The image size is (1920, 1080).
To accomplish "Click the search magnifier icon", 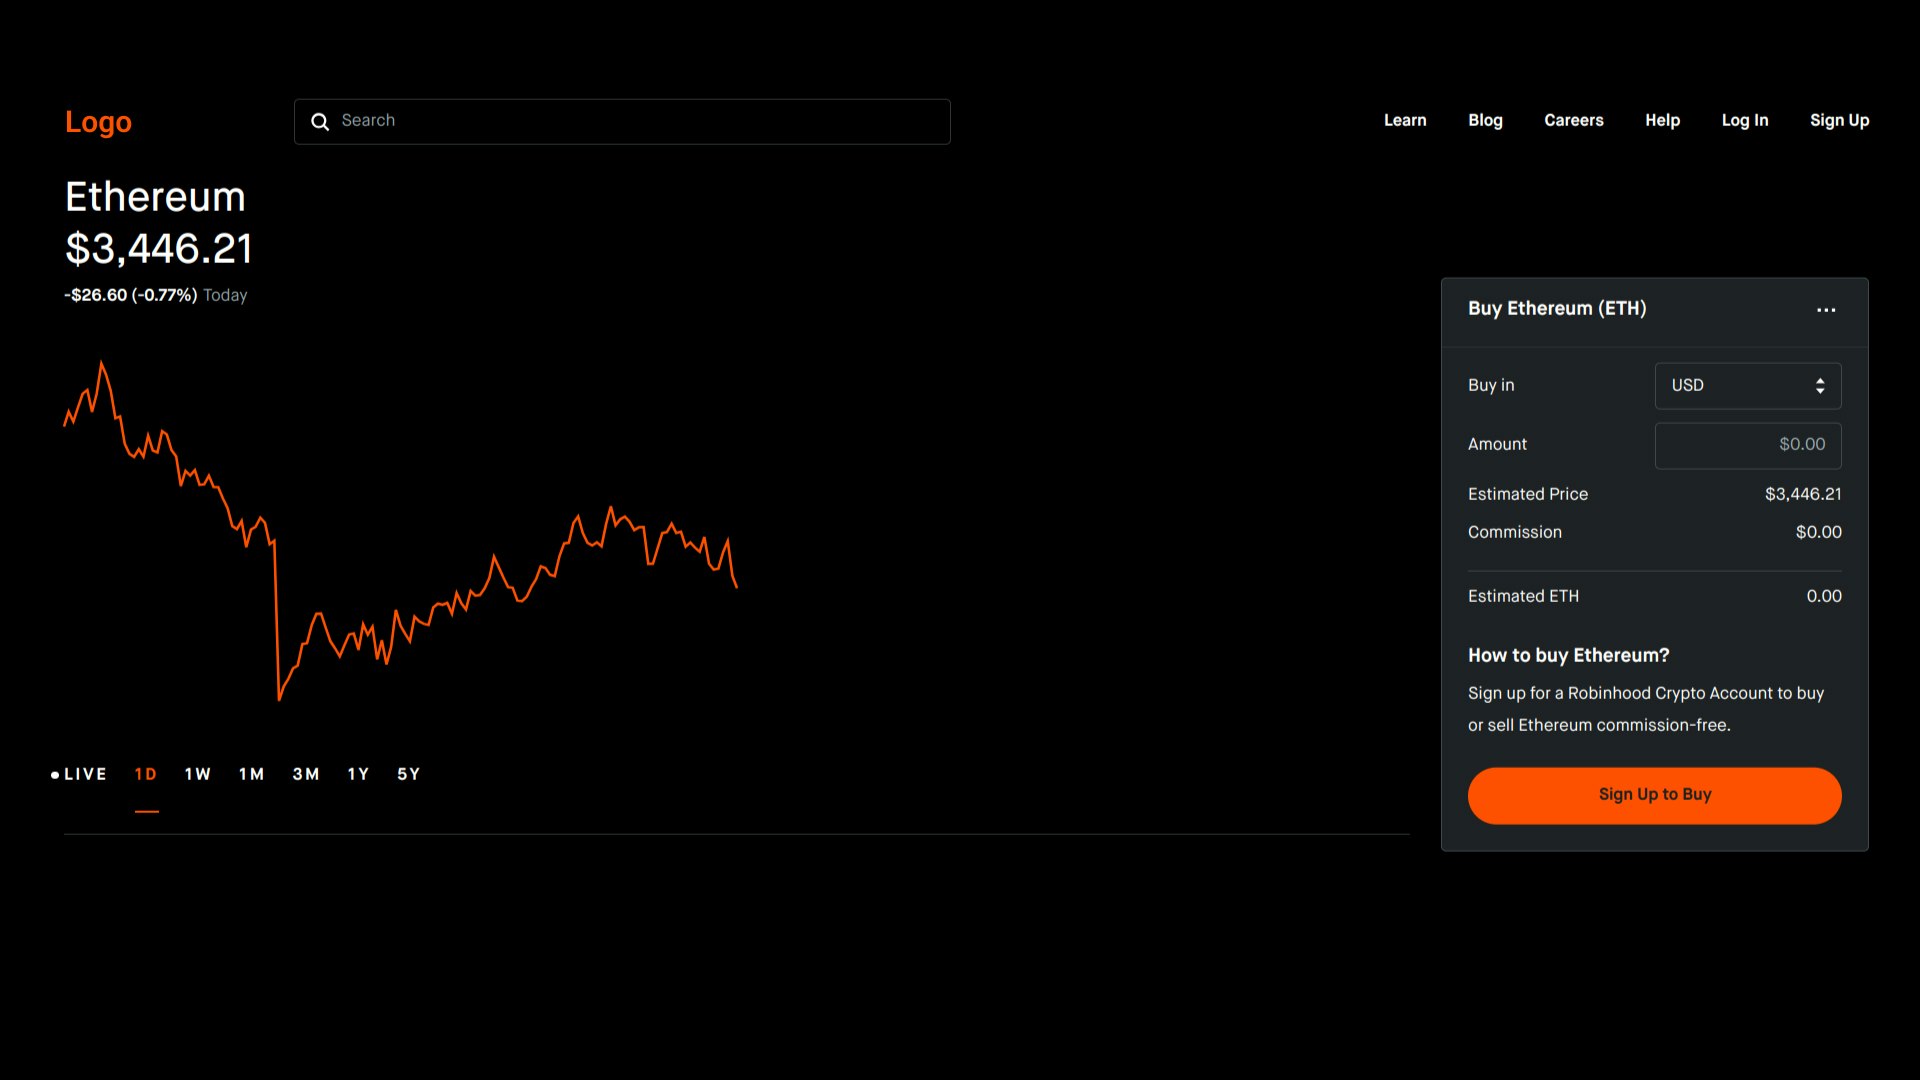I will coord(320,121).
